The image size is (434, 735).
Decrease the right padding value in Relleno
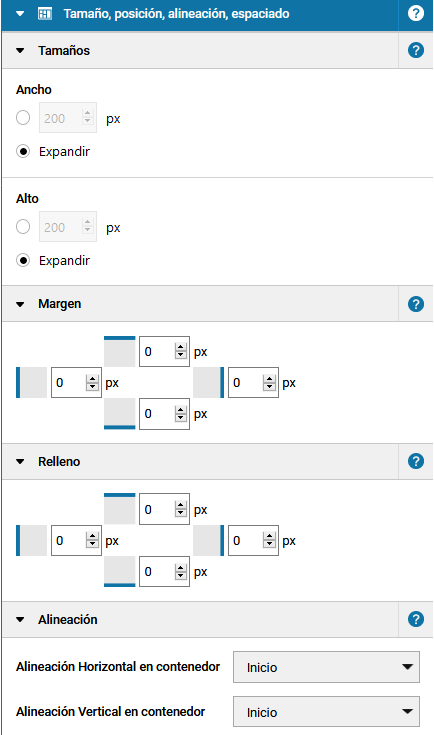[x=269, y=544]
